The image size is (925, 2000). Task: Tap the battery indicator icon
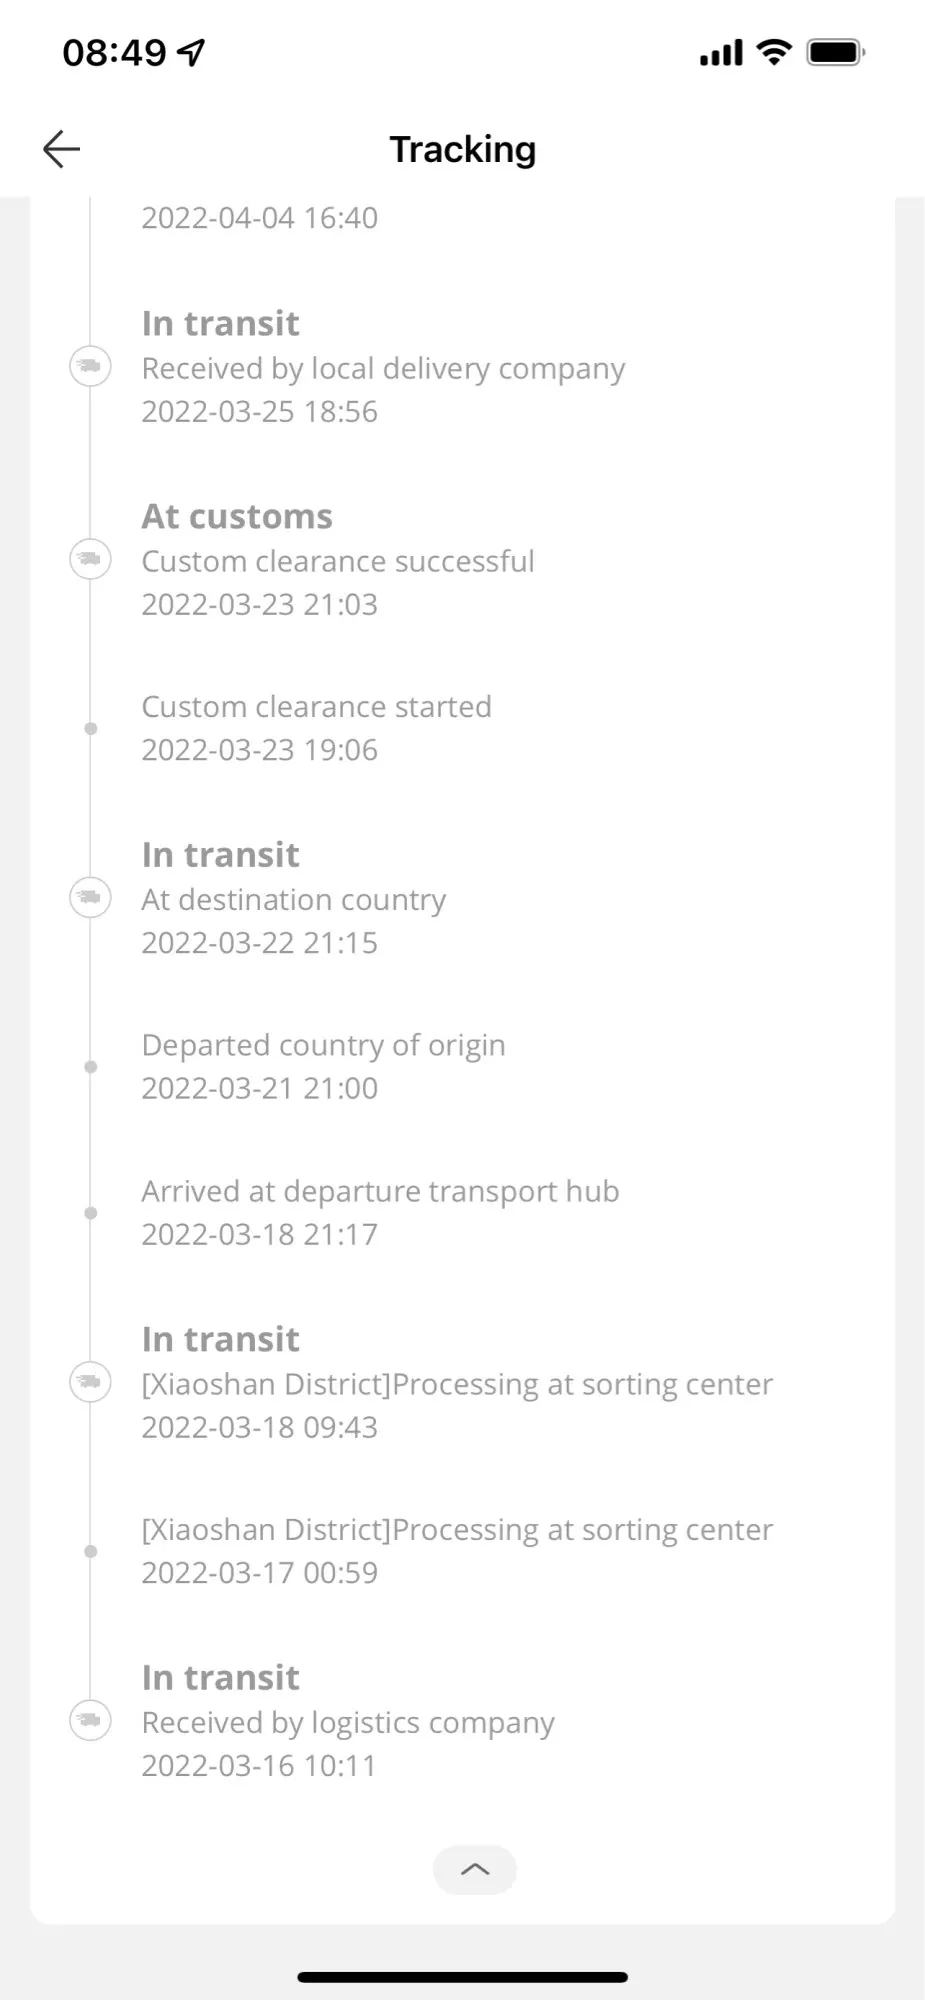pyautogui.click(x=836, y=52)
